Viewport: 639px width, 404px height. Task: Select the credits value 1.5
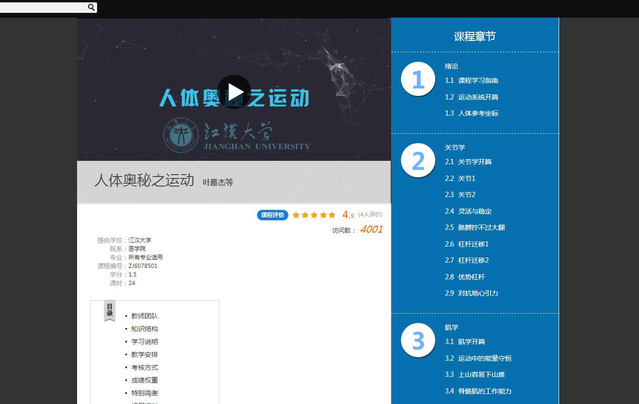pyautogui.click(x=132, y=274)
